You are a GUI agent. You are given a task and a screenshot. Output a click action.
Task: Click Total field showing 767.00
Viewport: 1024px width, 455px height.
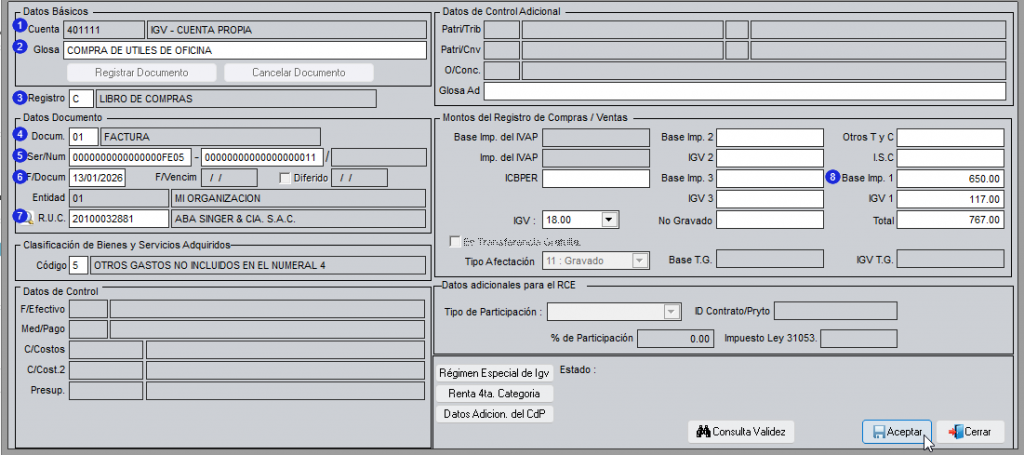pos(950,220)
